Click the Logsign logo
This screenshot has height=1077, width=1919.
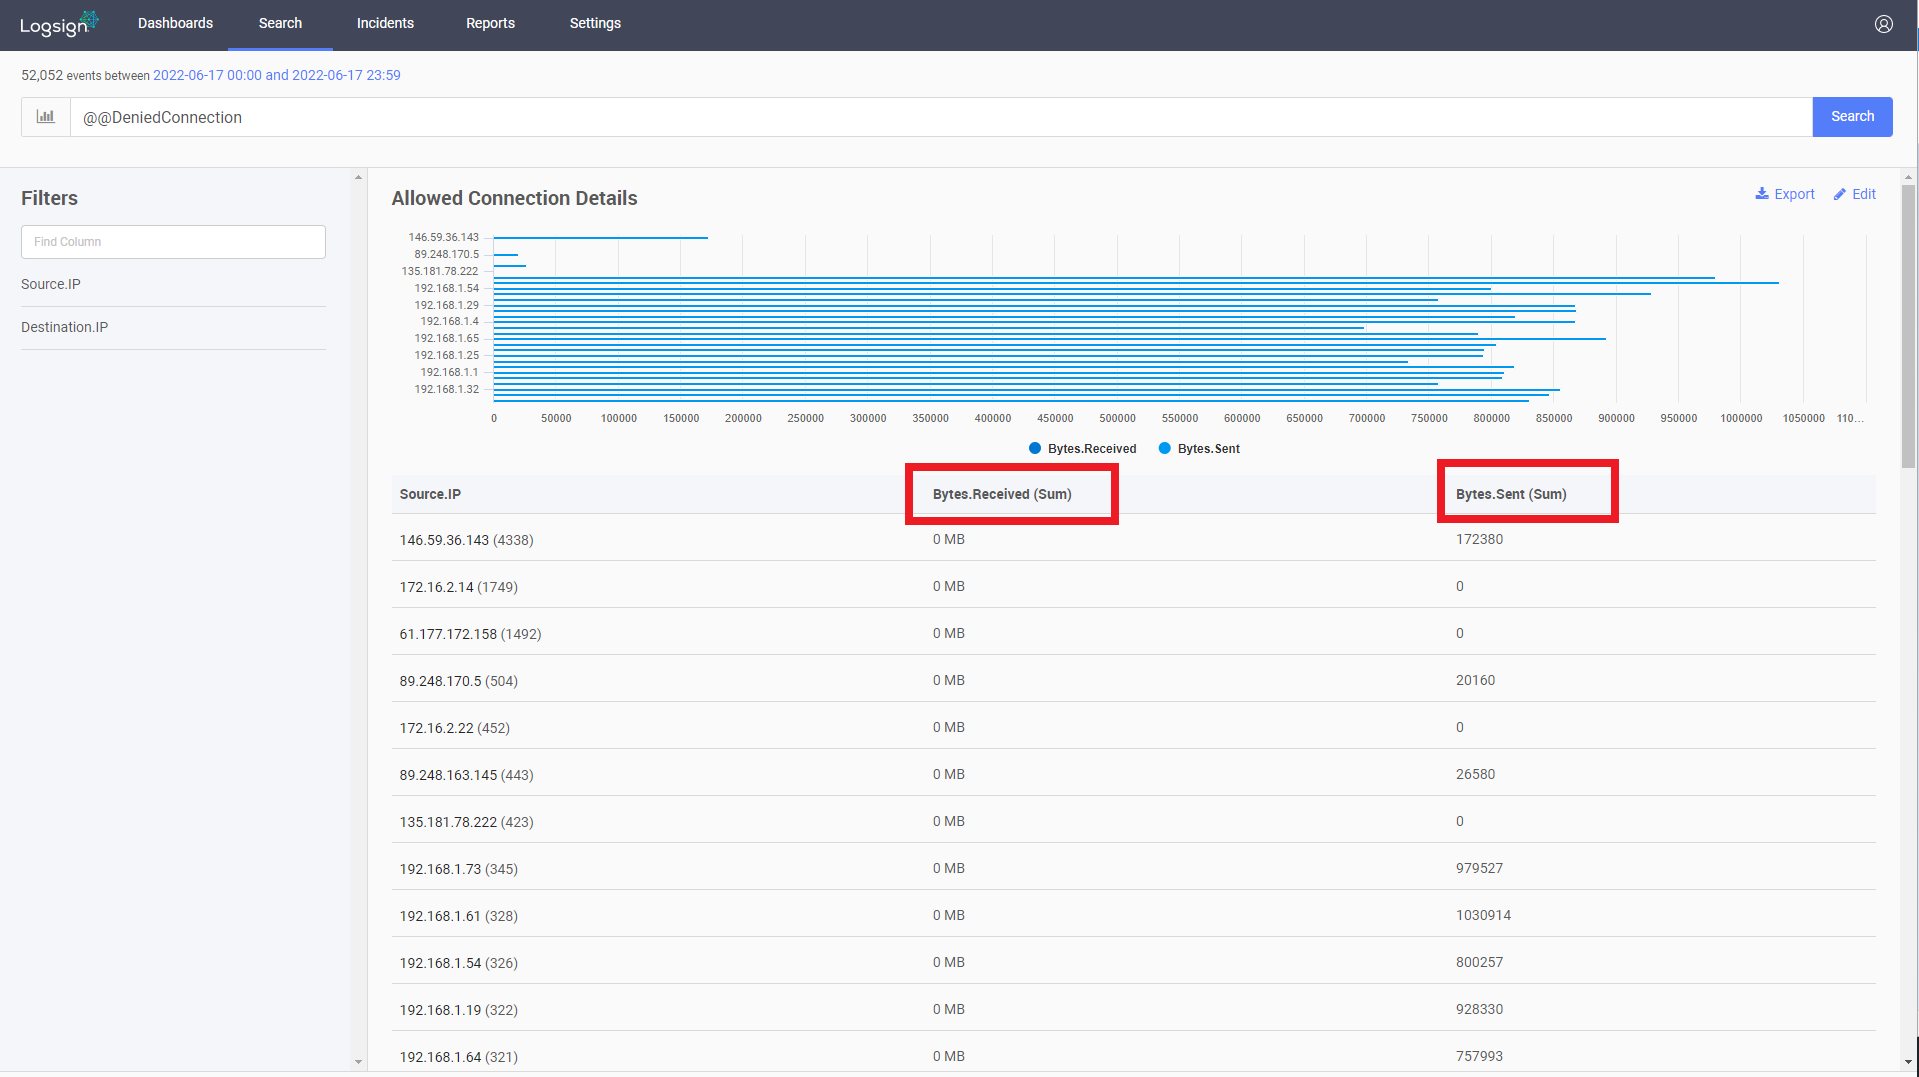click(x=59, y=24)
